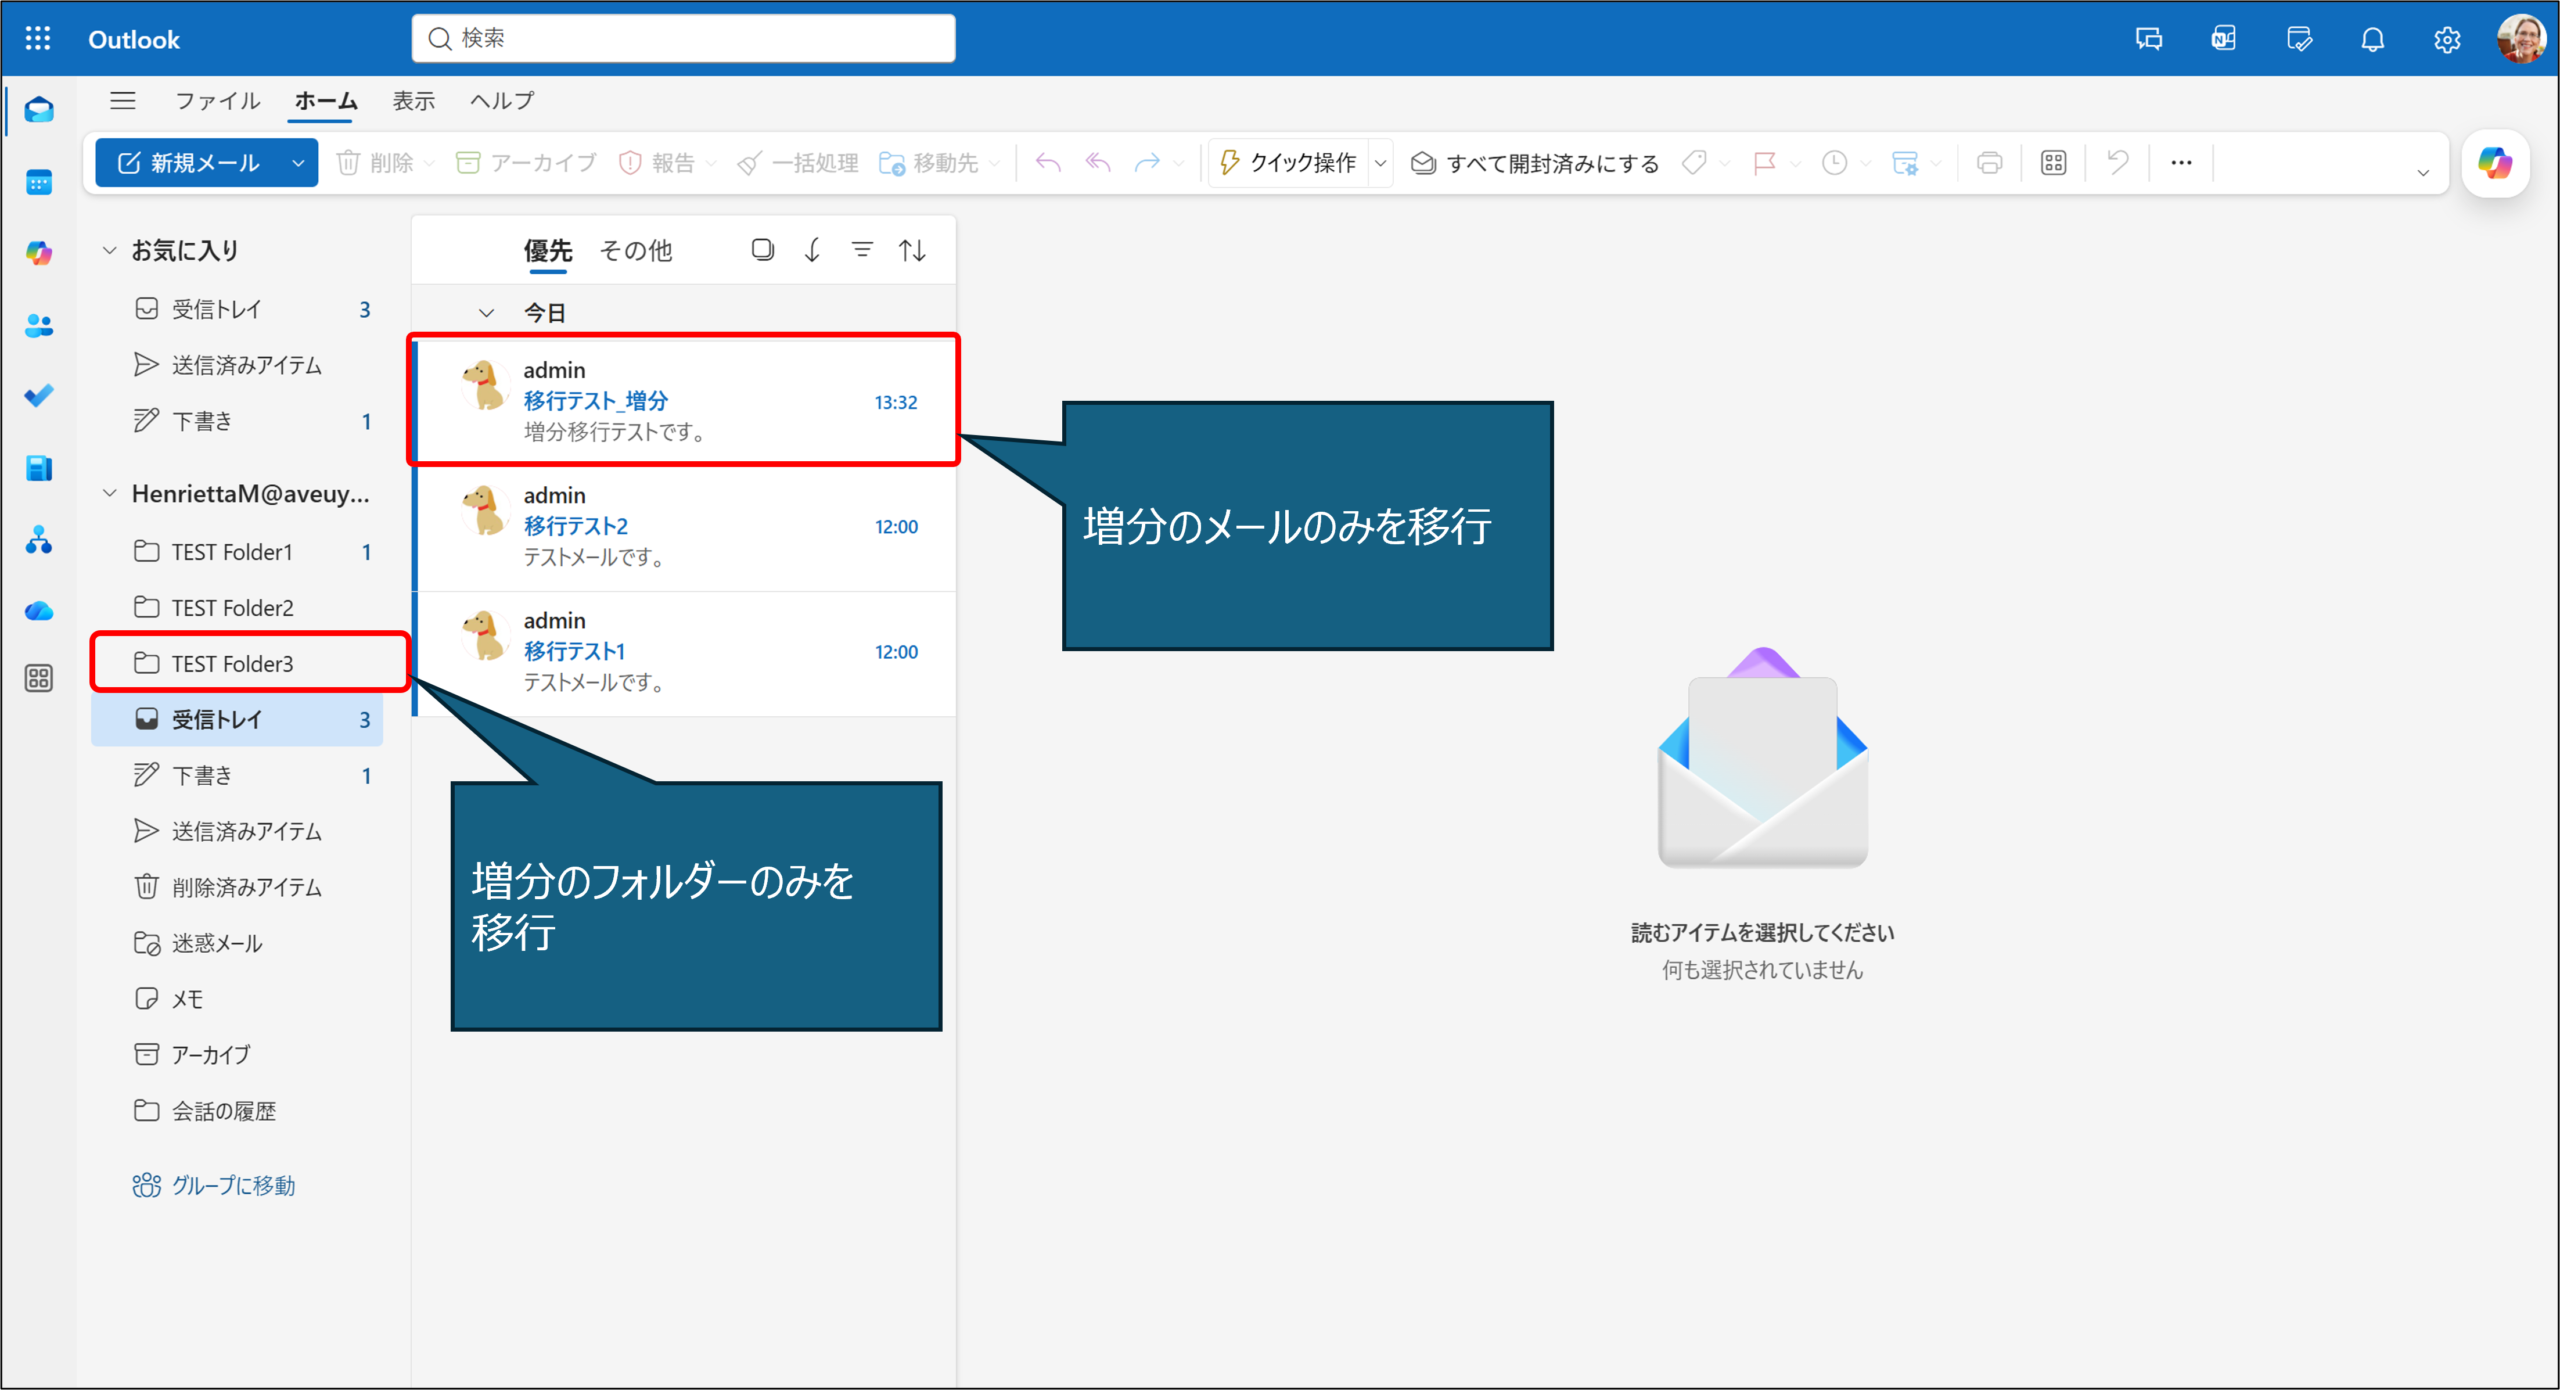Open the 新規メール dropdown arrow
Image resolution: width=2560 pixels, height=1390 pixels.
point(298,163)
